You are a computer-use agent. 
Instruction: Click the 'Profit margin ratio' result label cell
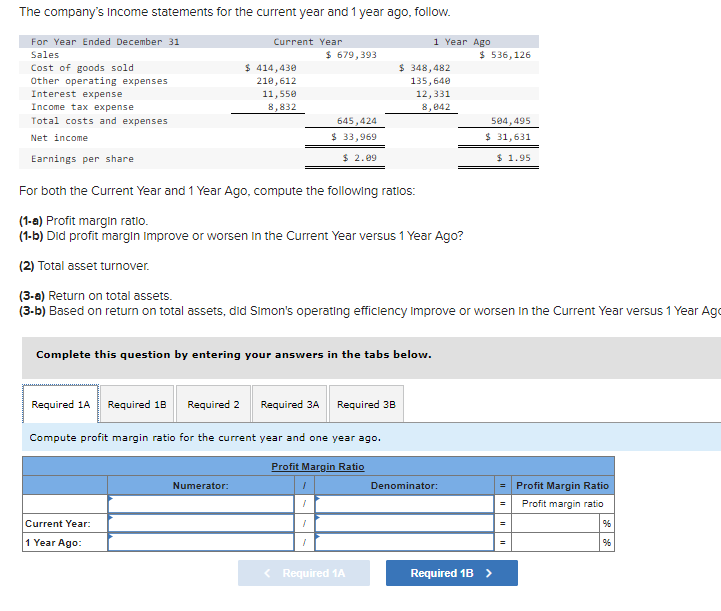tap(563, 504)
